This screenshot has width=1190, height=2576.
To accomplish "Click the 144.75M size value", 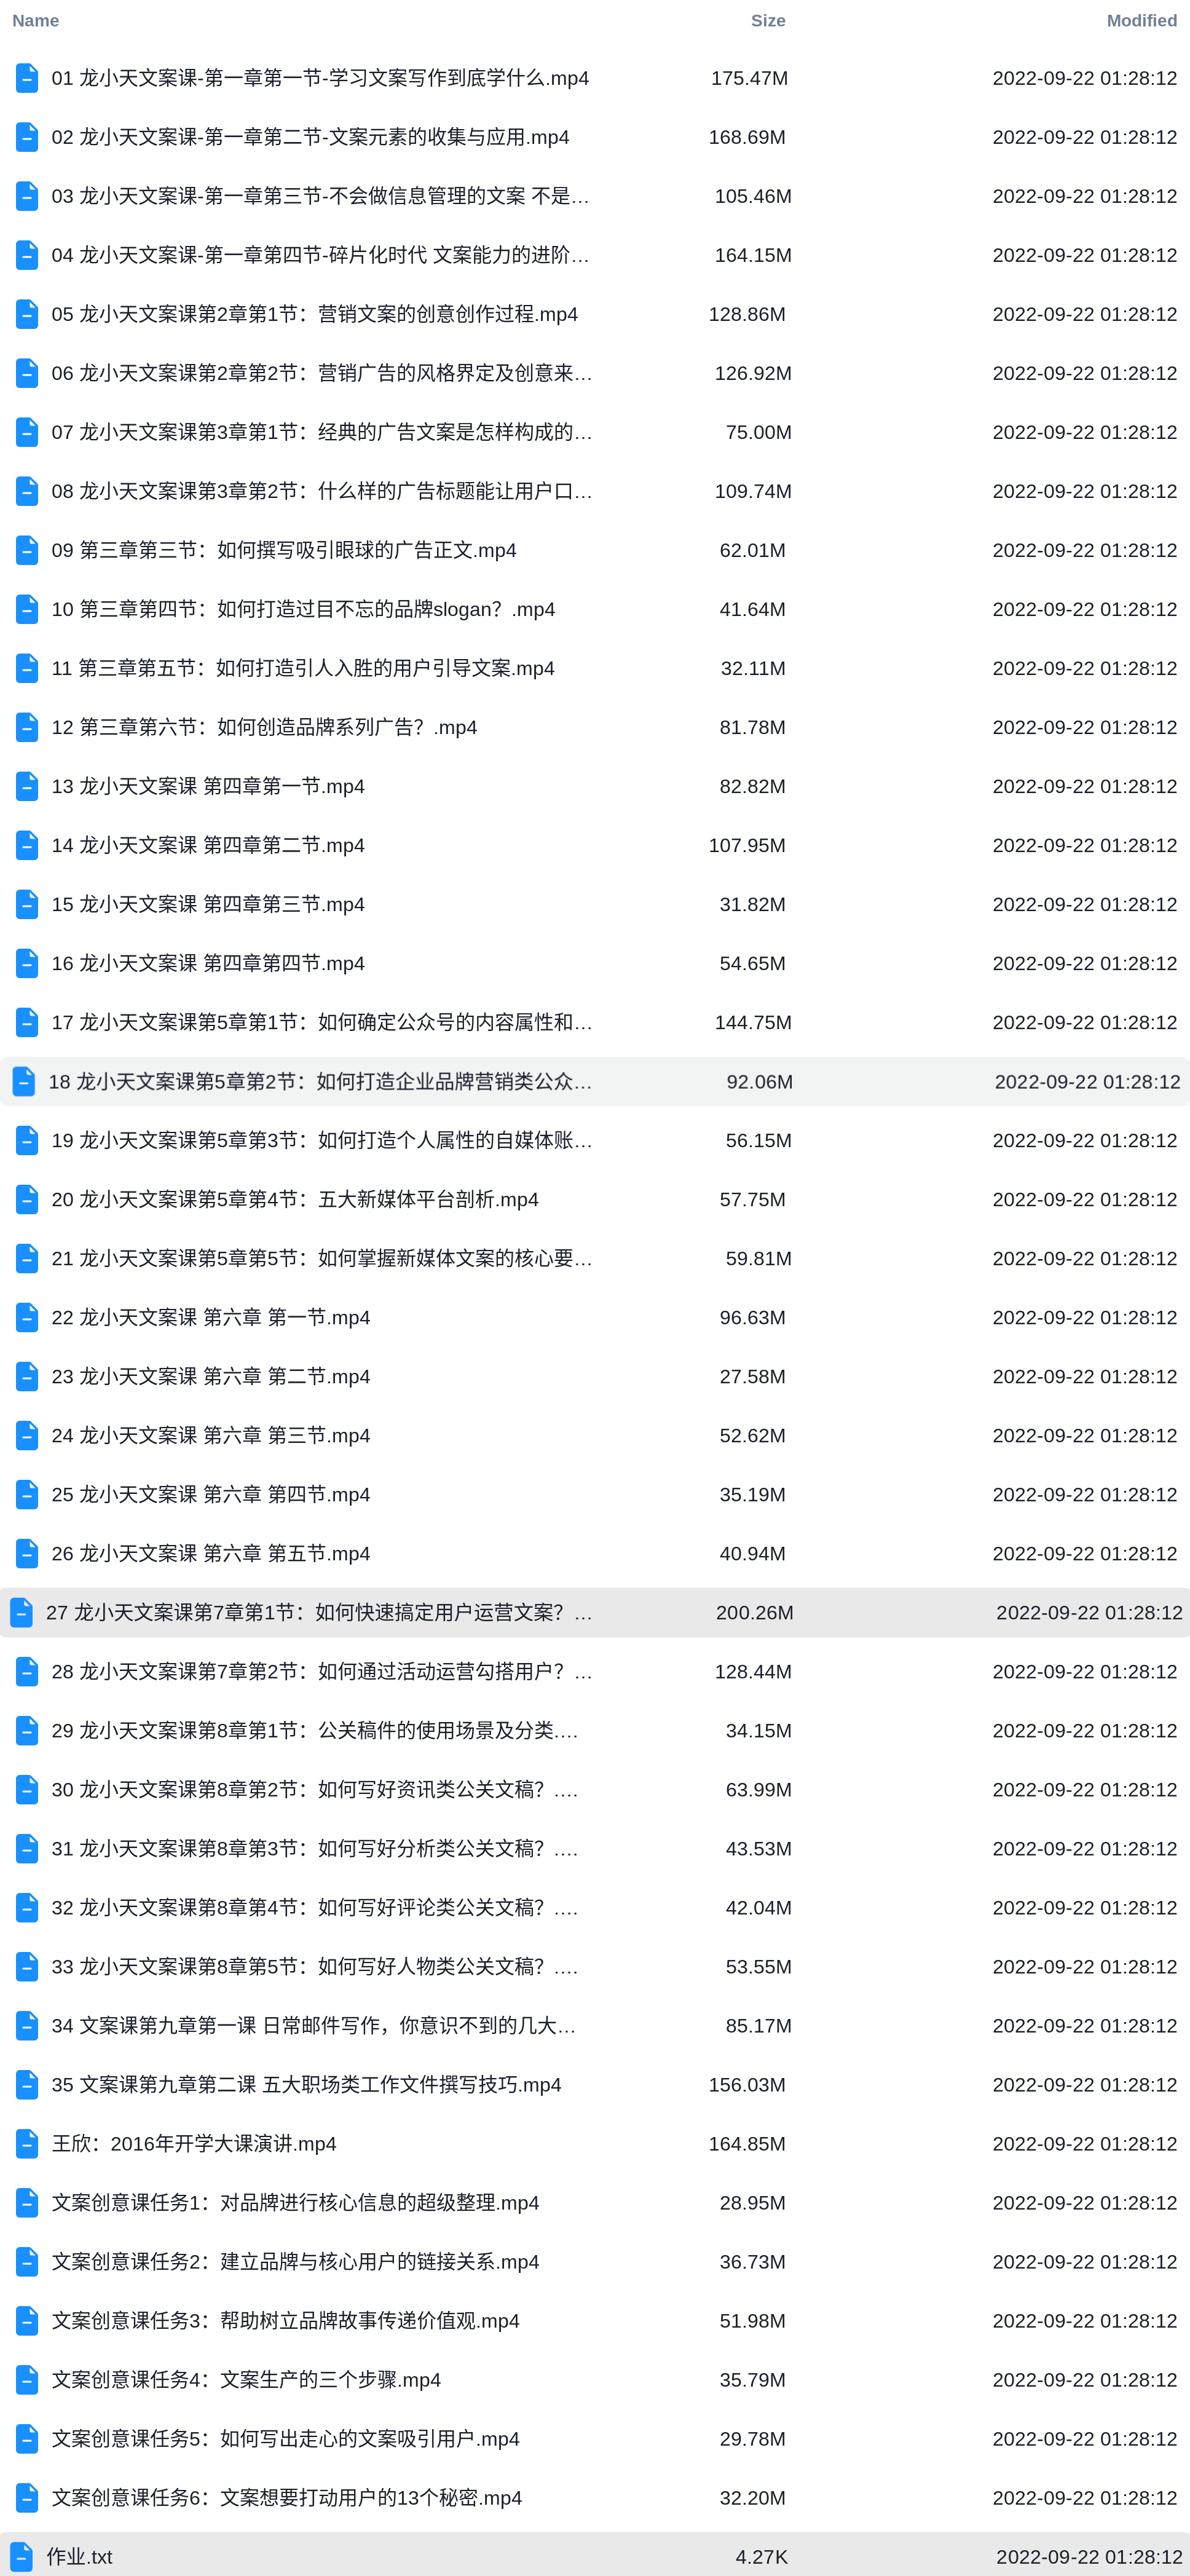I will pyautogui.click(x=753, y=1022).
